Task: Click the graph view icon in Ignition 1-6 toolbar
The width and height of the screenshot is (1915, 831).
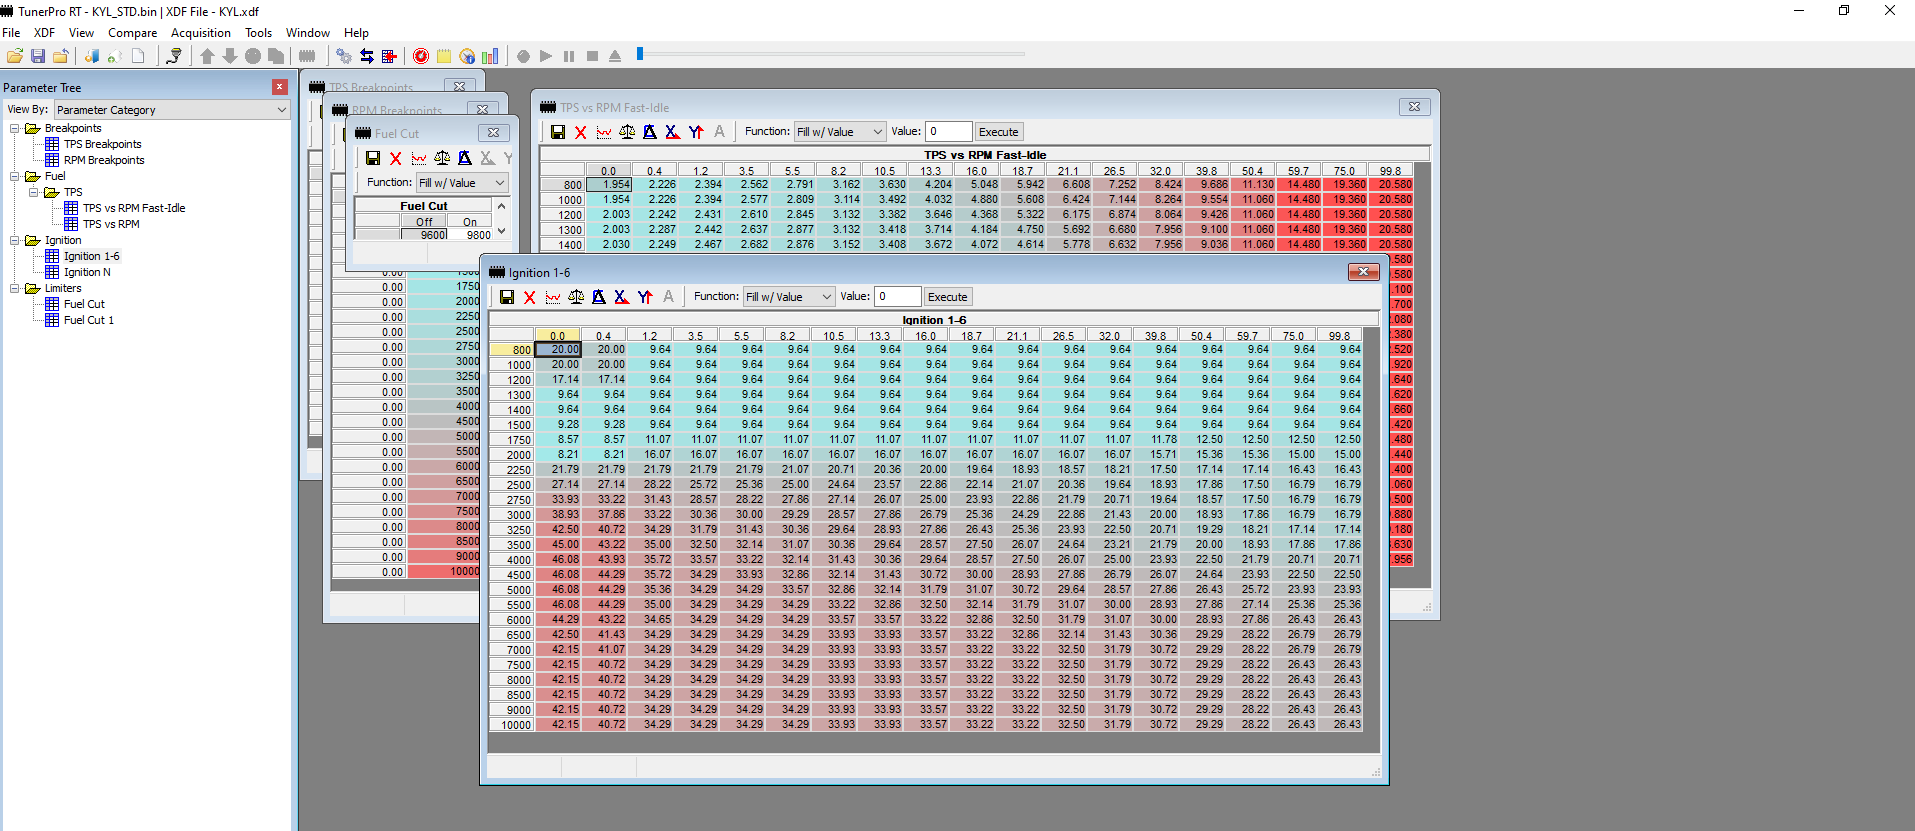Action: tap(553, 297)
